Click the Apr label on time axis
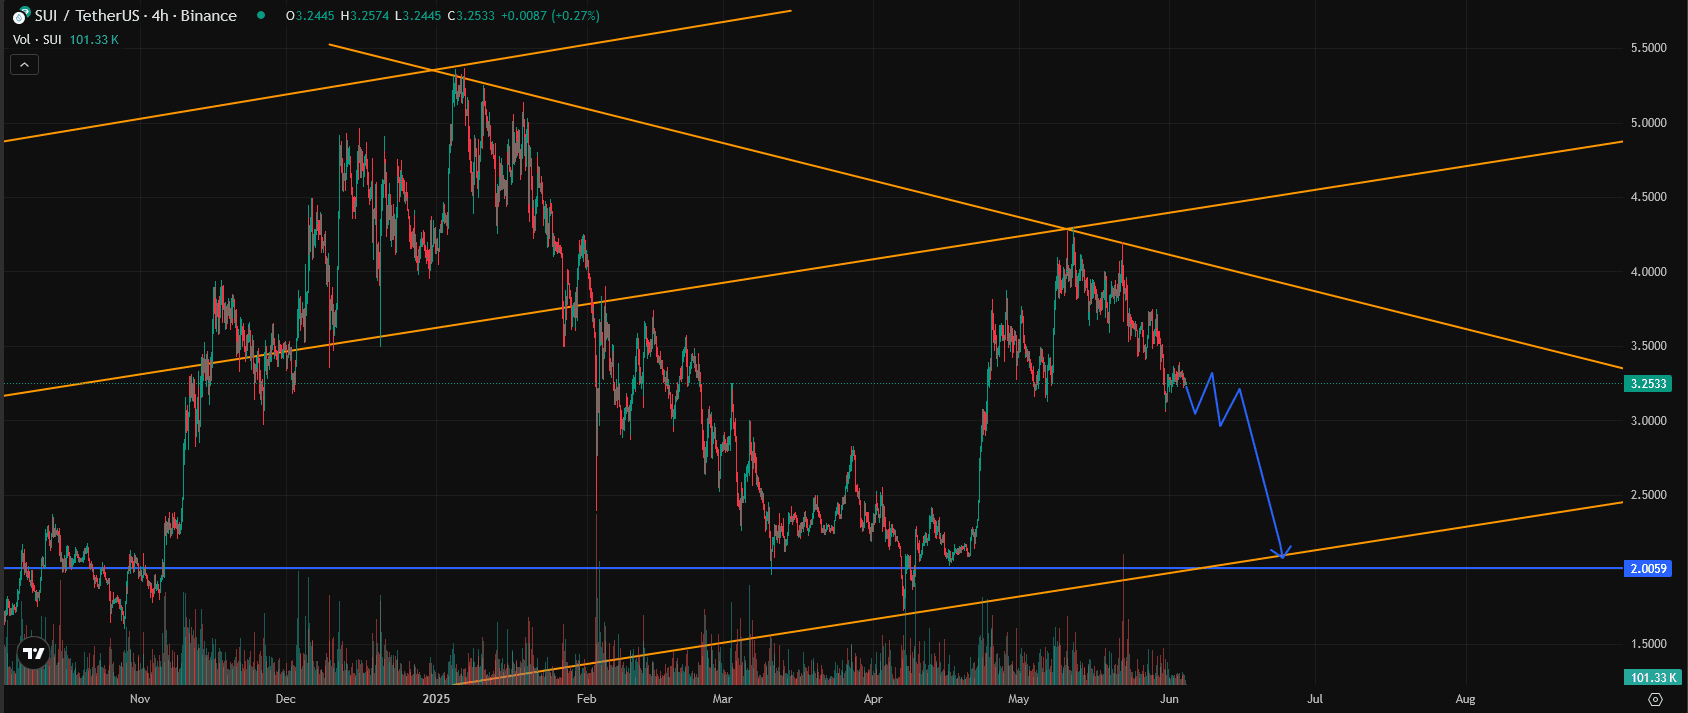This screenshot has height=713, width=1688. [x=873, y=699]
